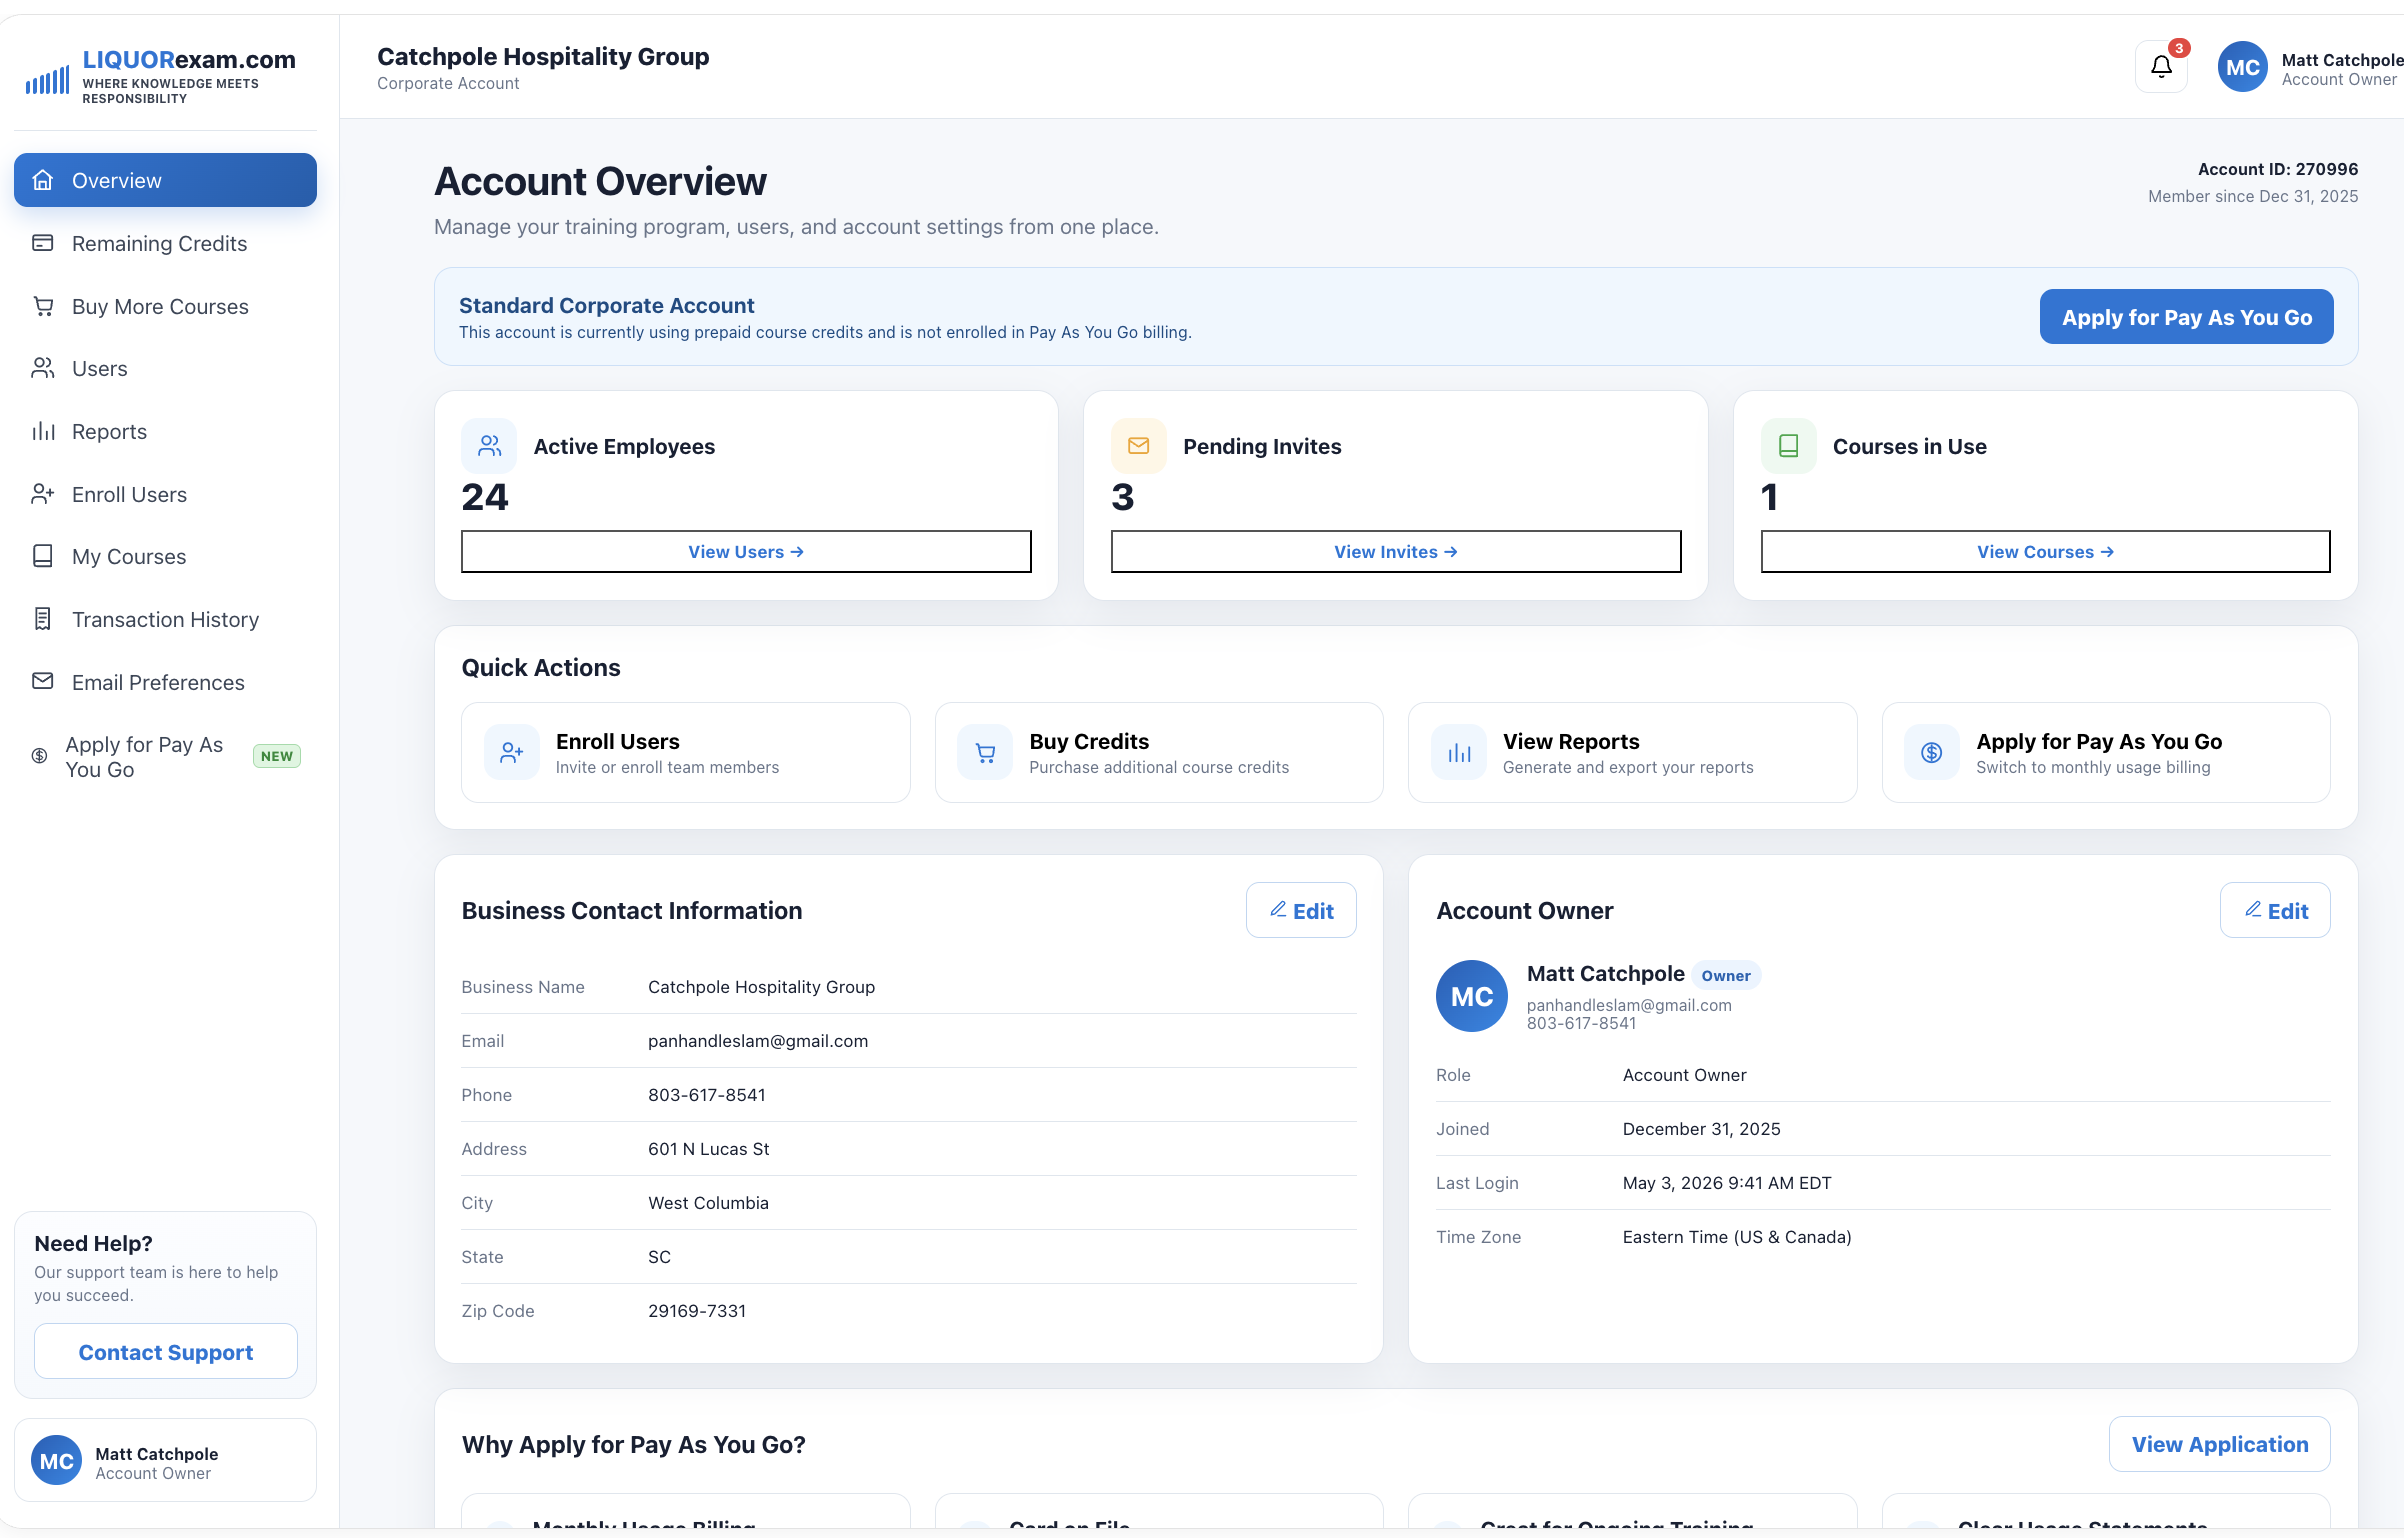Edit Business Contact Information
This screenshot has height=1538, width=2404.
(x=1301, y=910)
